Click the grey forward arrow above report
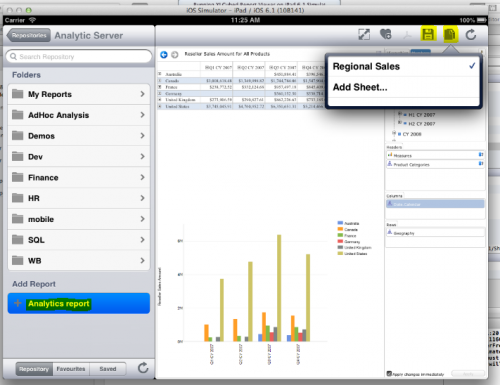 tap(175, 54)
